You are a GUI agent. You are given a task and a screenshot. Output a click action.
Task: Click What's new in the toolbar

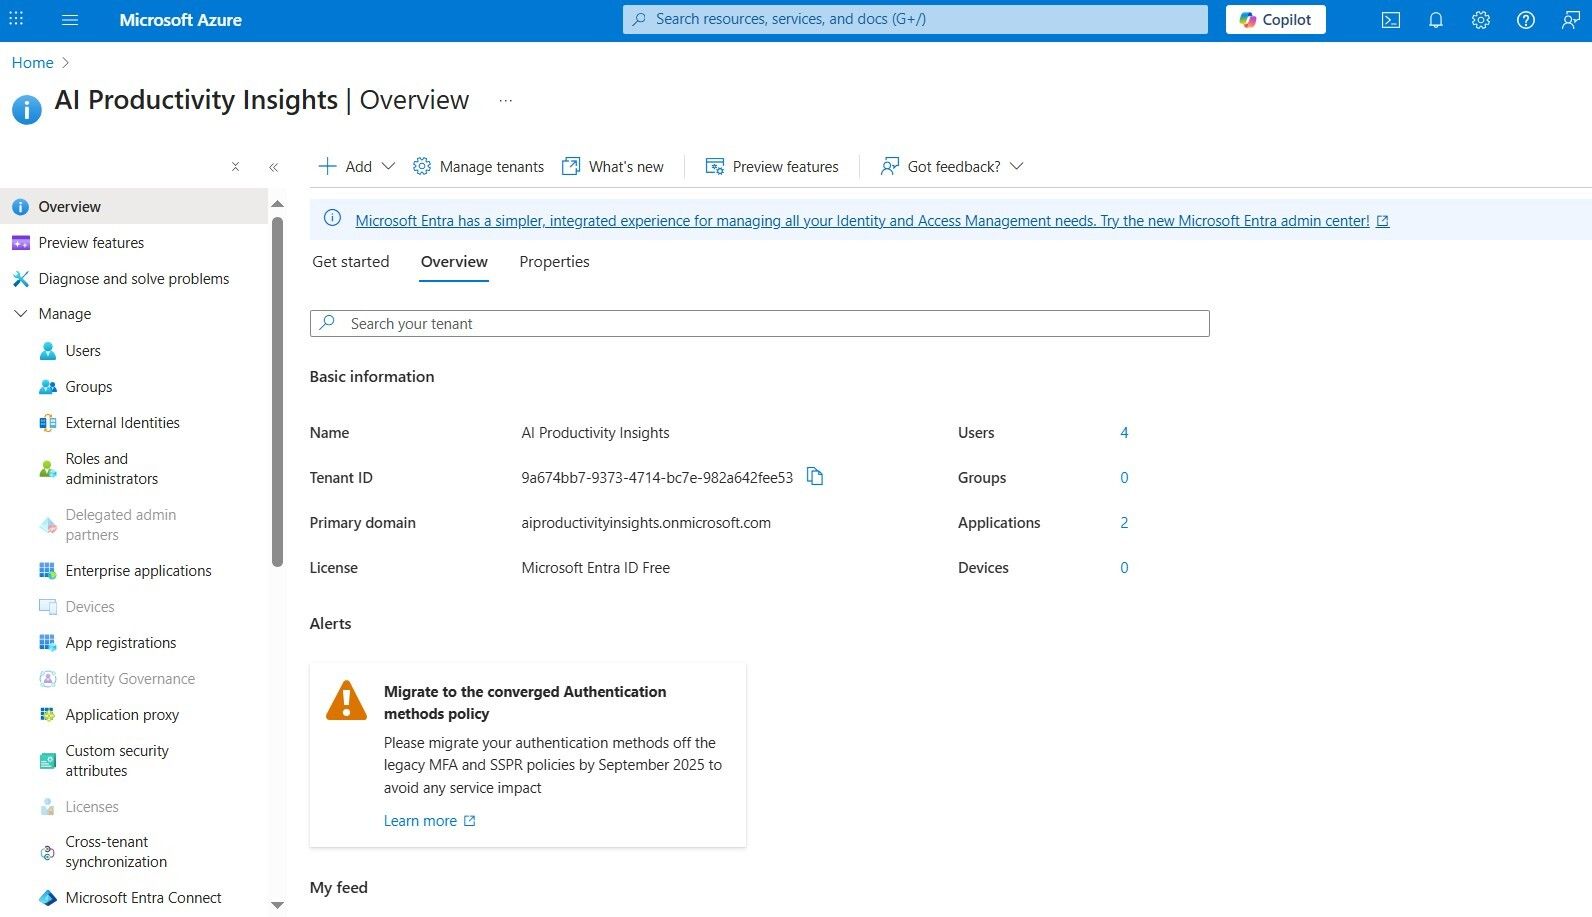coord(613,167)
